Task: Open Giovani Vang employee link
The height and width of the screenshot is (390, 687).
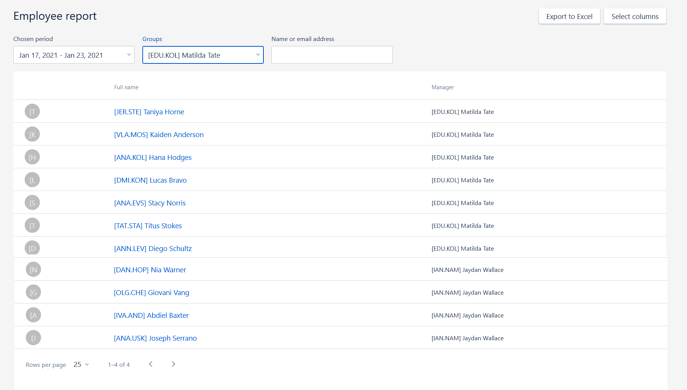Action: pyautogui.click(x=152, y=292)
